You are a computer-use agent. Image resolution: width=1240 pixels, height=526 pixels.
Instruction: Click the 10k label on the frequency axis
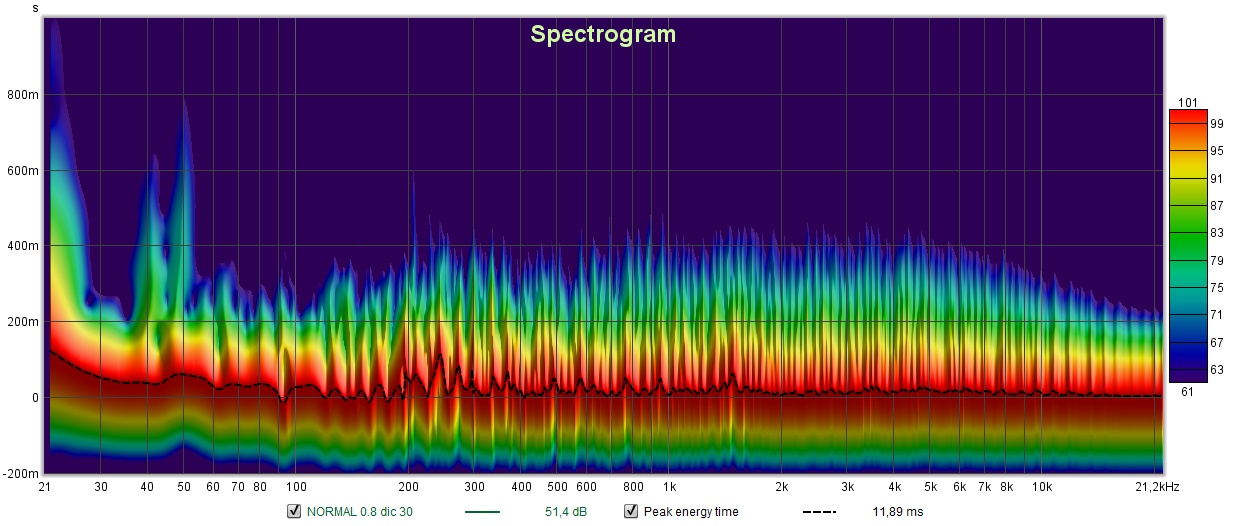click(1042, 487)
